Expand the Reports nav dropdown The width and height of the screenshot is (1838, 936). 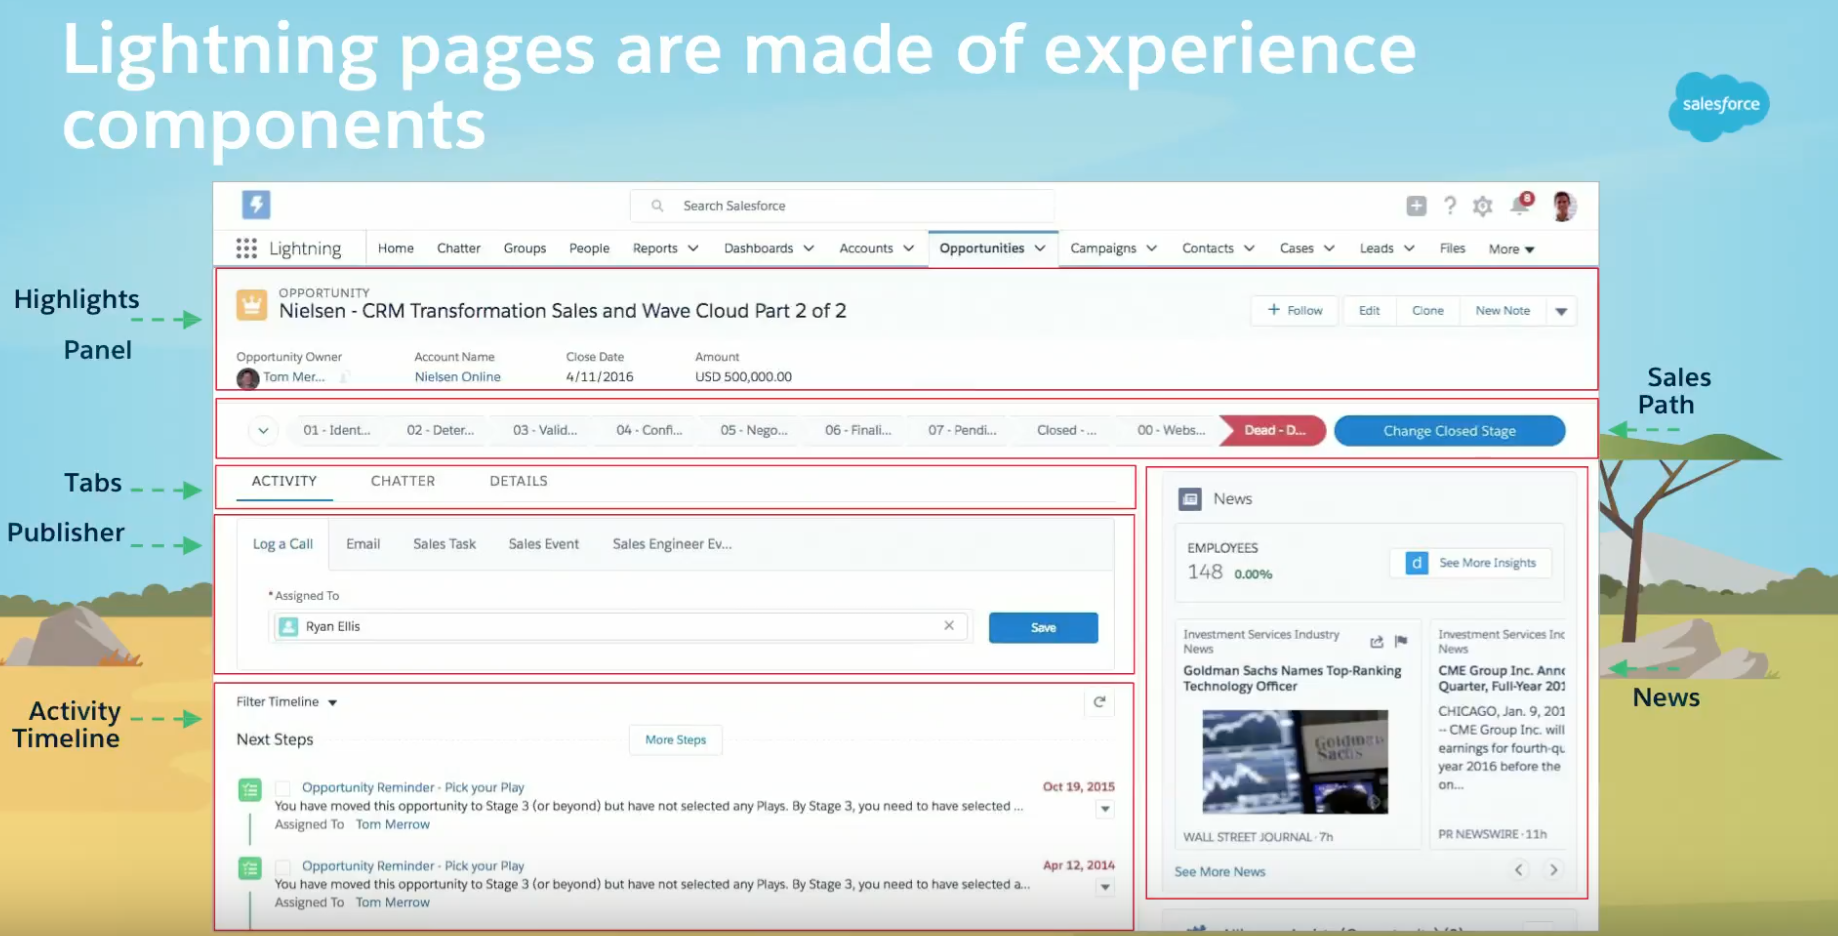pos(693,248)
